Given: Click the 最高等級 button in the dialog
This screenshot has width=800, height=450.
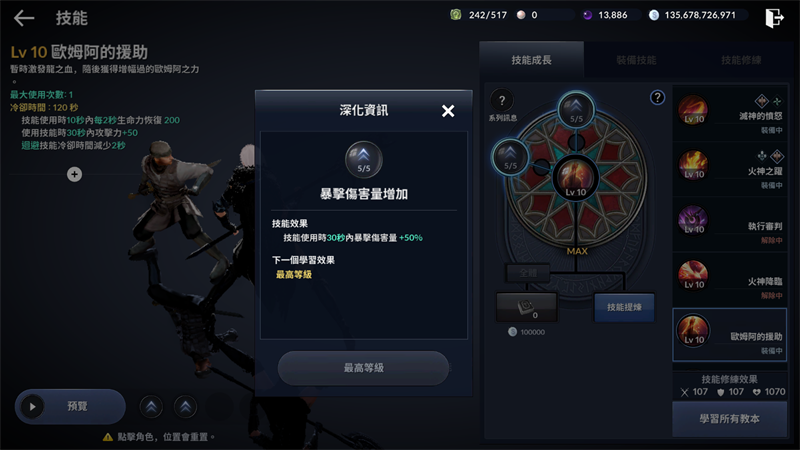Looking at the screenshot, I should click(363, 368).
